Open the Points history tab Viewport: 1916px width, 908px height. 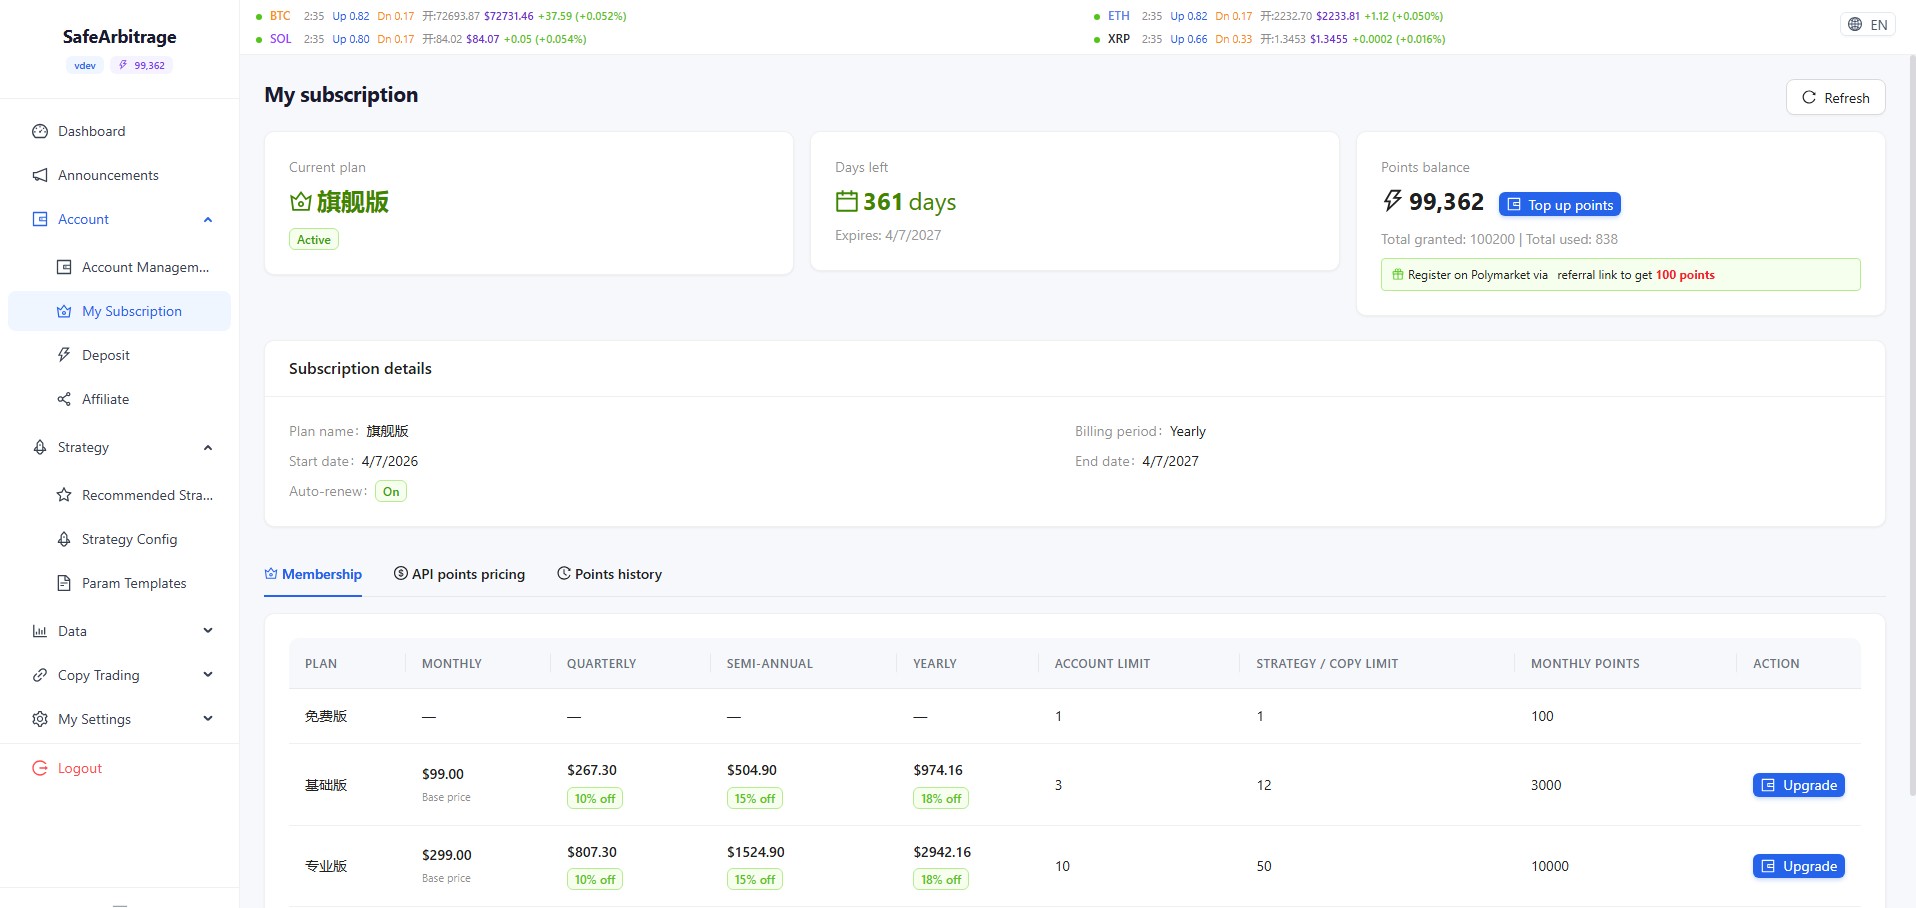click(x=609, y=574)
